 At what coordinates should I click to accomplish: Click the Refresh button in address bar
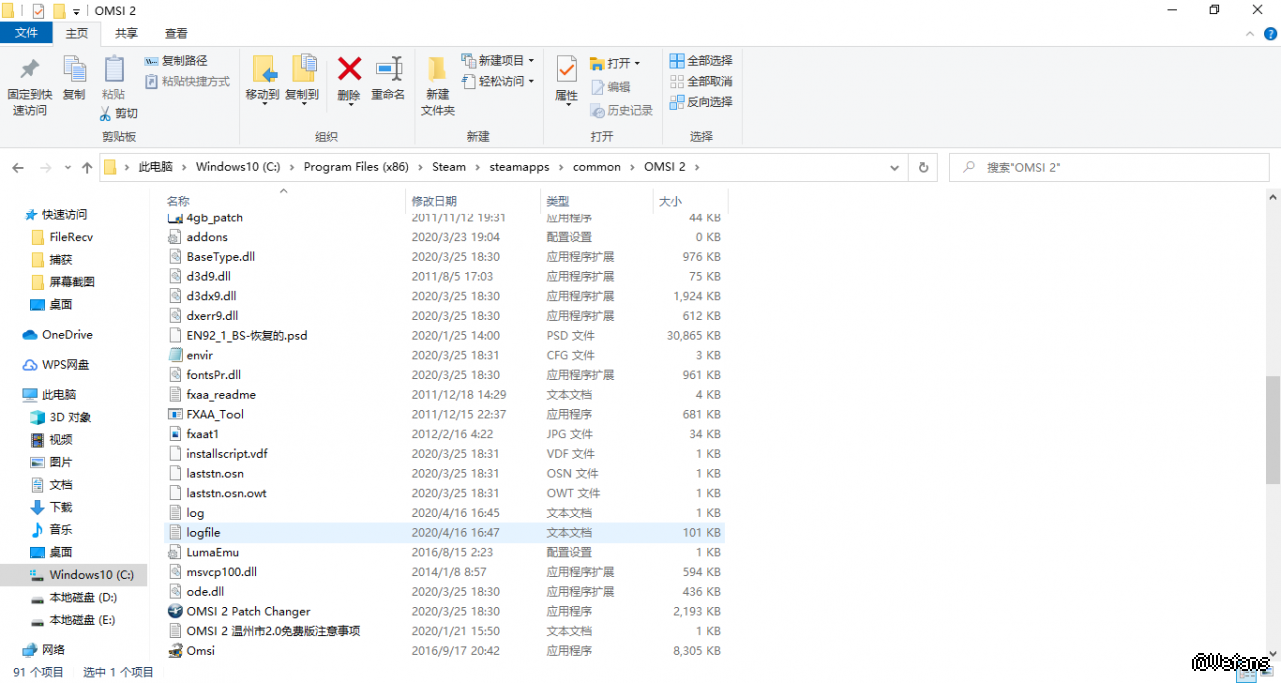click(923, 167)
